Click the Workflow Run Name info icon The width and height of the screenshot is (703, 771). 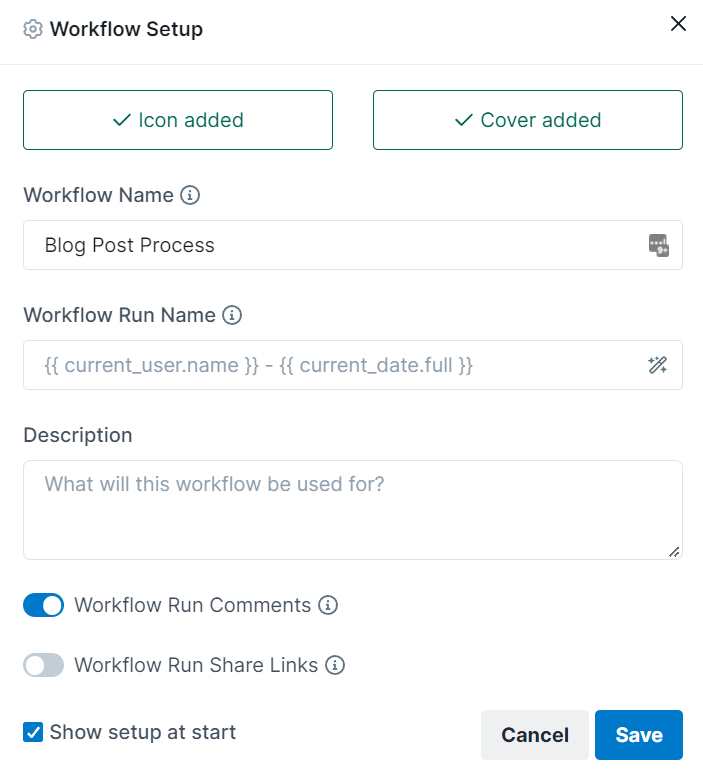232,315
